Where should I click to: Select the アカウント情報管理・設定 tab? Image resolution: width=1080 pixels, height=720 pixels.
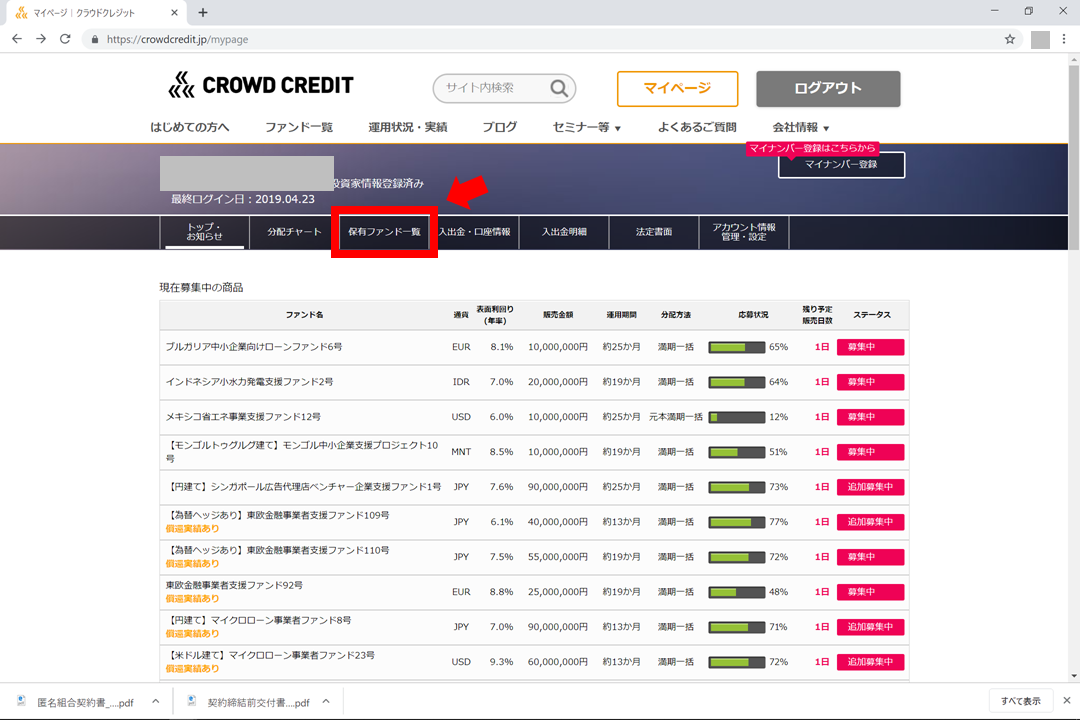[744, 232]
